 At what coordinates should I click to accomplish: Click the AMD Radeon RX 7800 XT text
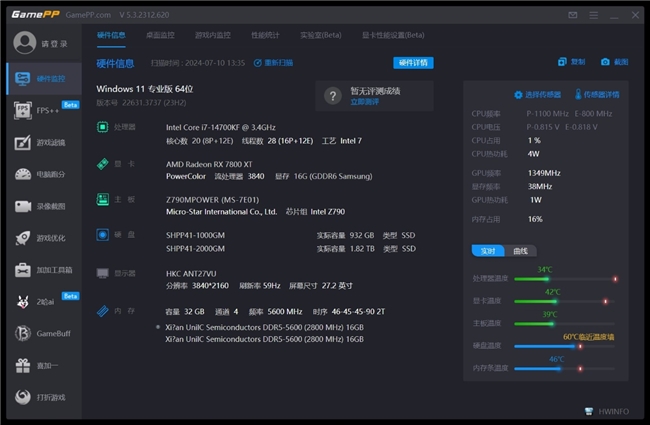(209, 164)
